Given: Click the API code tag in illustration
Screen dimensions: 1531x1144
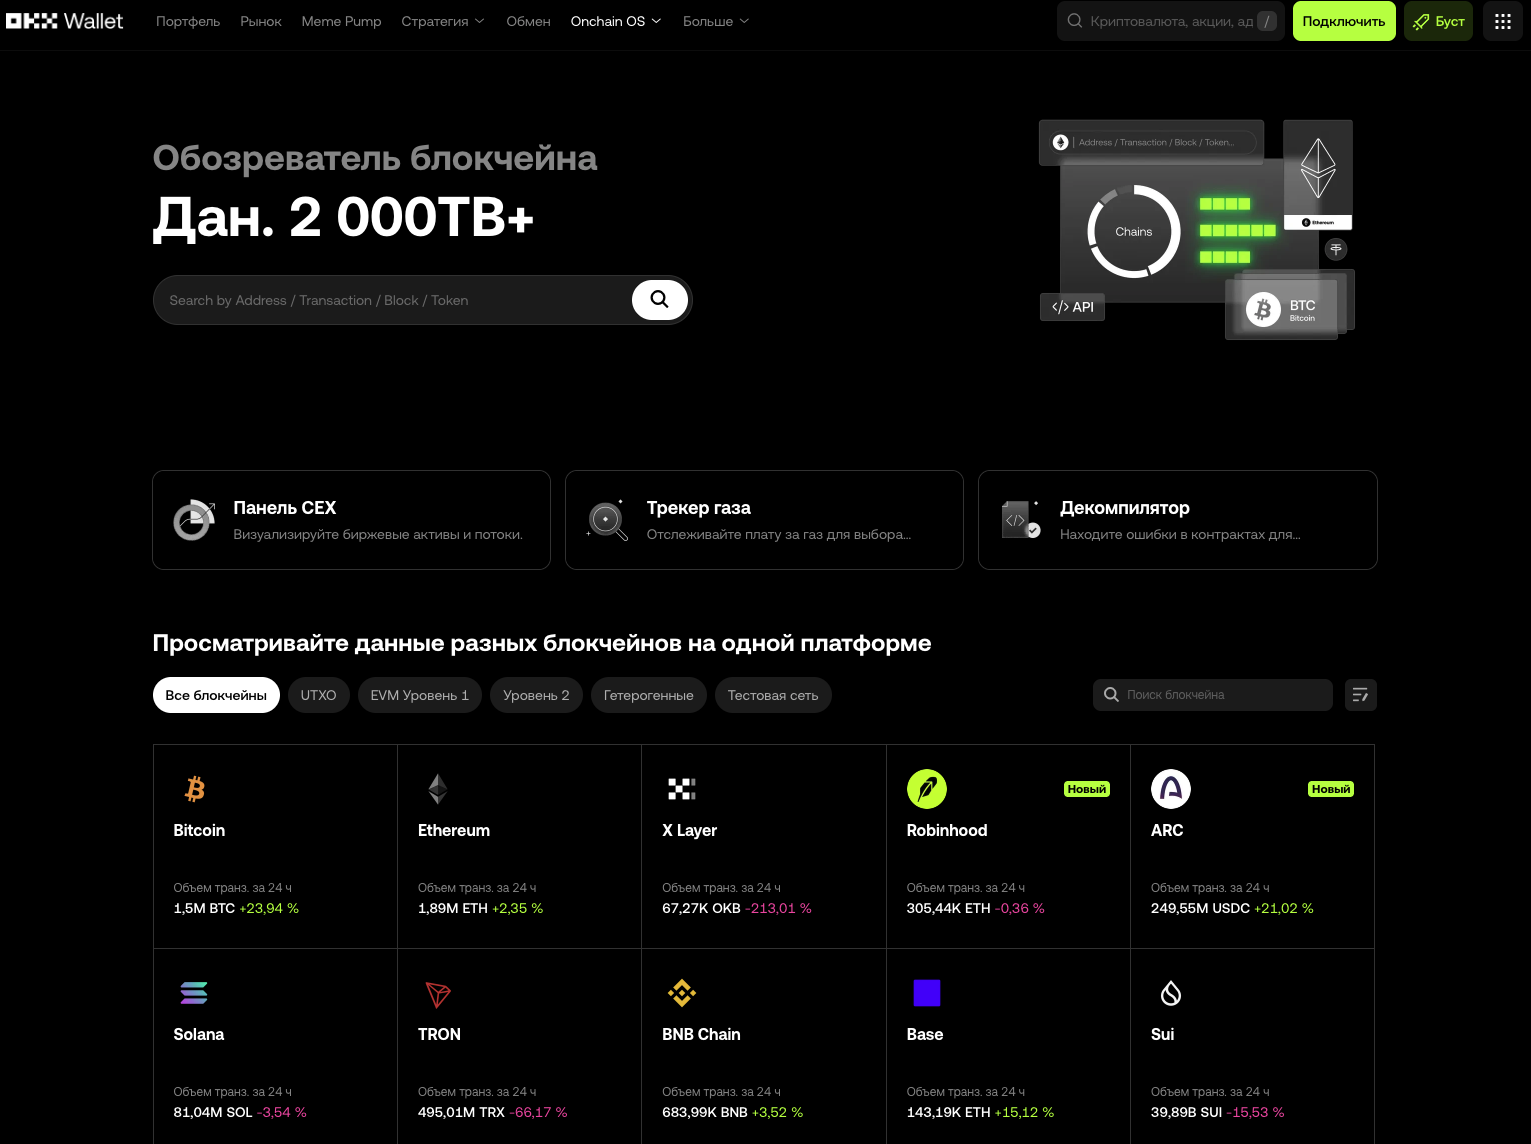Looking at the screenshot, I should 1072,307.
